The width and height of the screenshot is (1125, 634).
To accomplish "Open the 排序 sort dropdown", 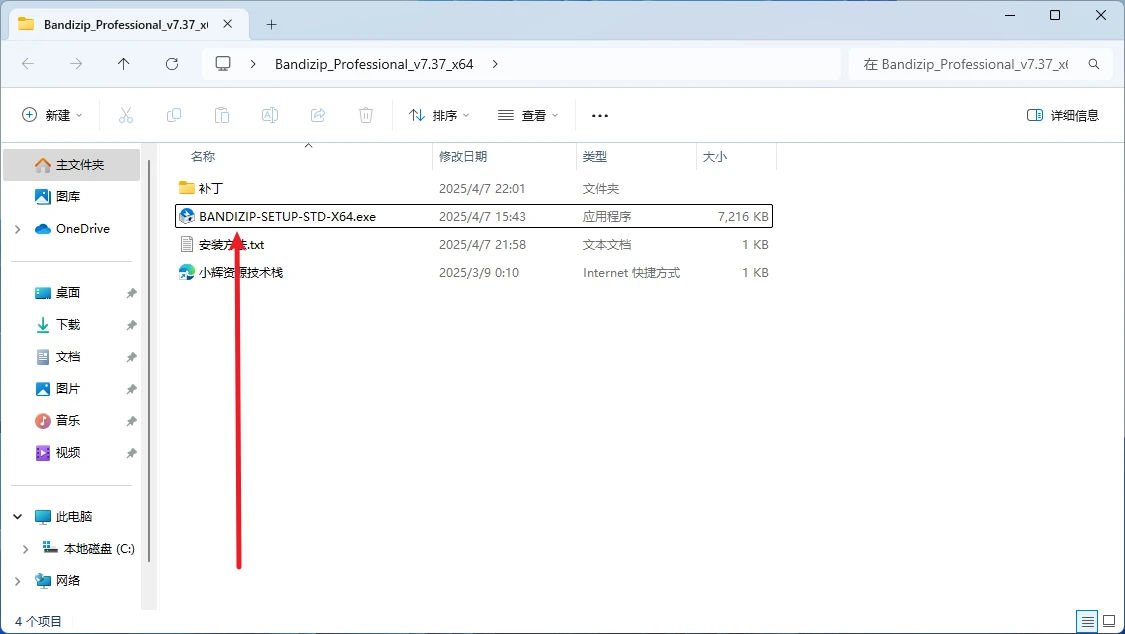I will [x=439, y=115].
